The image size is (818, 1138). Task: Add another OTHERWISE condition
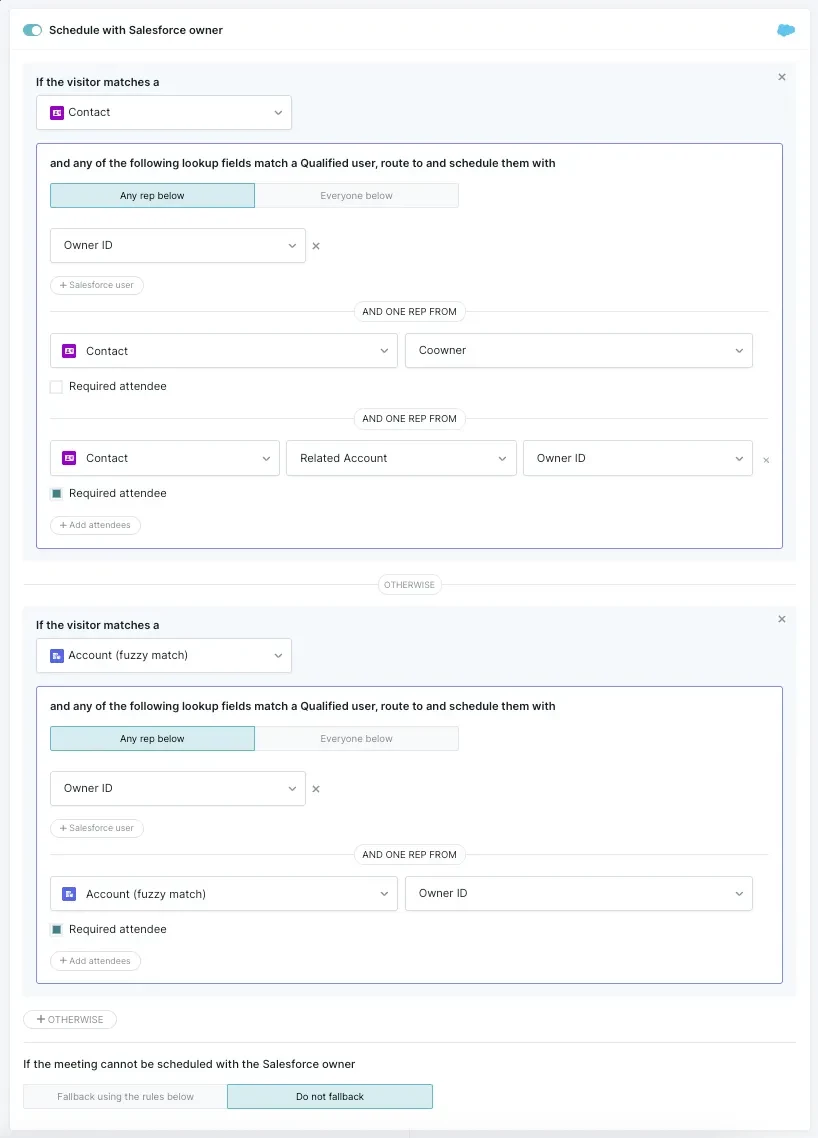[70, 1020]
